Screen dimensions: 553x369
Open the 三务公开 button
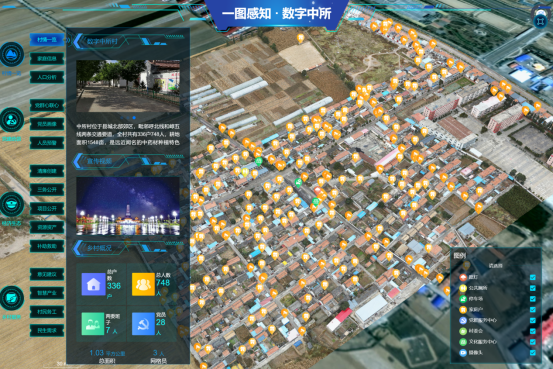pos(47,190)
